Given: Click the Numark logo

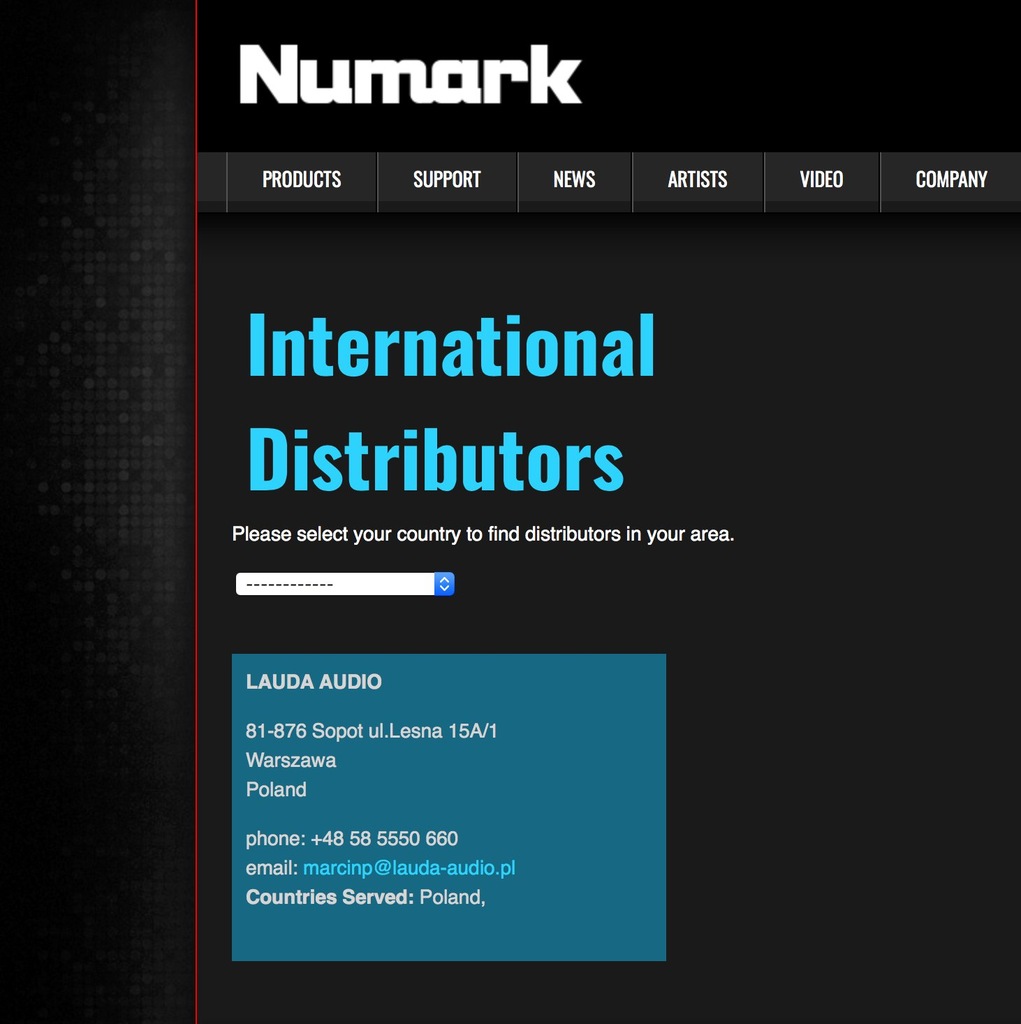Looking at the screenshot, I should 410,74.
